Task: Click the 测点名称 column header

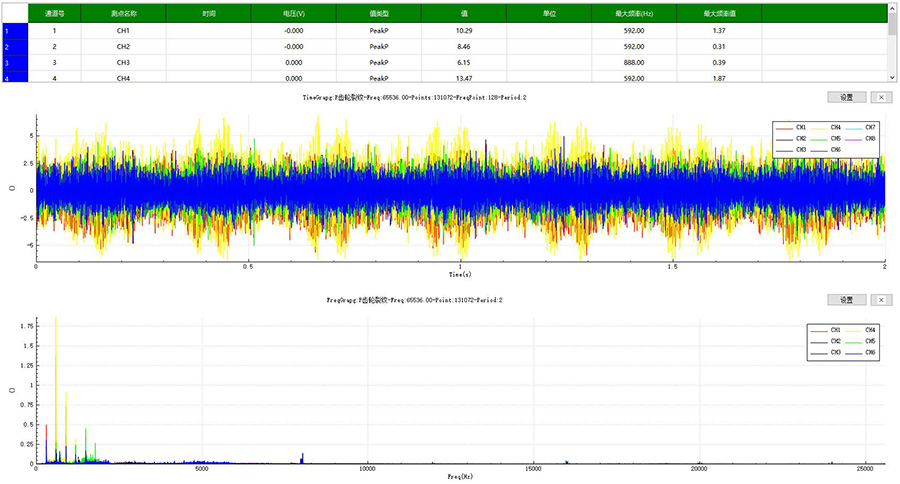Action: click(x=123, y=14)
